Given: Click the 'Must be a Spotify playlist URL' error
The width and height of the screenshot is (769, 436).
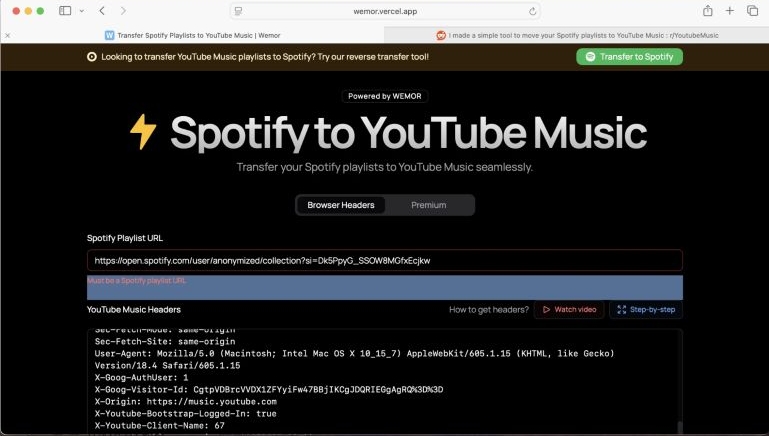Looking at the screenshot, I should 136,281.
